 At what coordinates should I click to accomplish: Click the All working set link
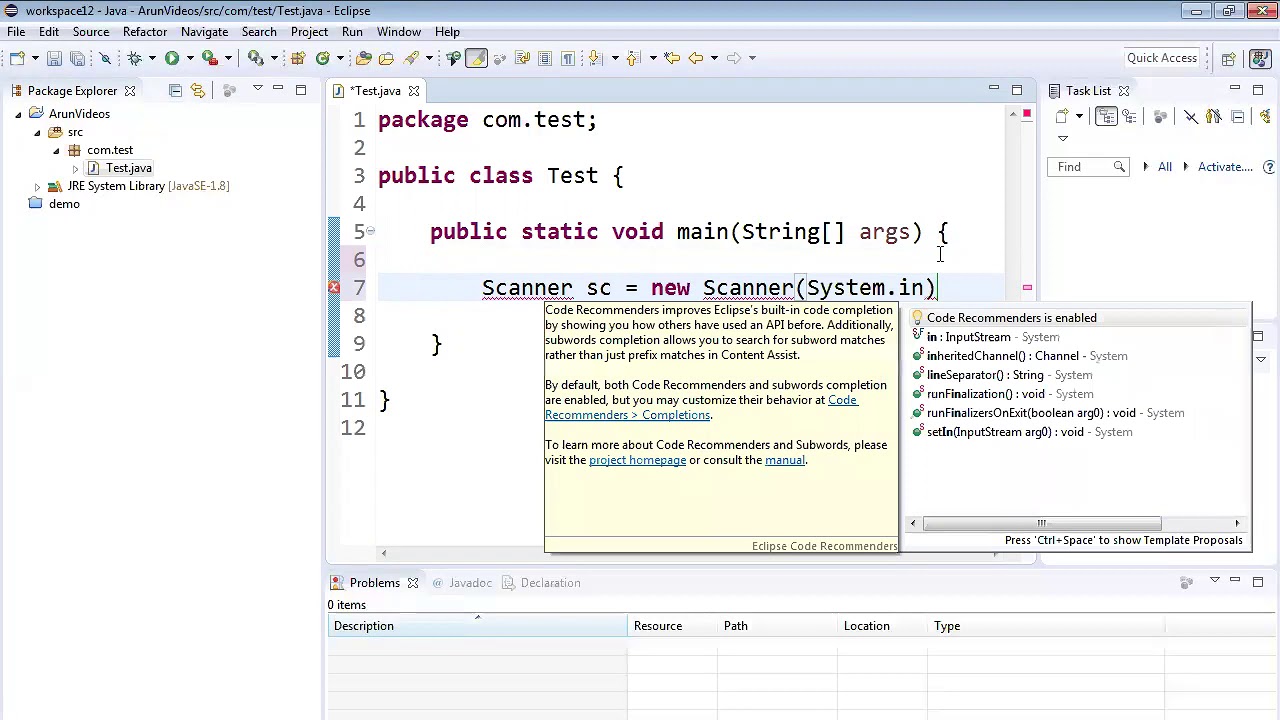pyautogui.click(x=1164, y=167)
